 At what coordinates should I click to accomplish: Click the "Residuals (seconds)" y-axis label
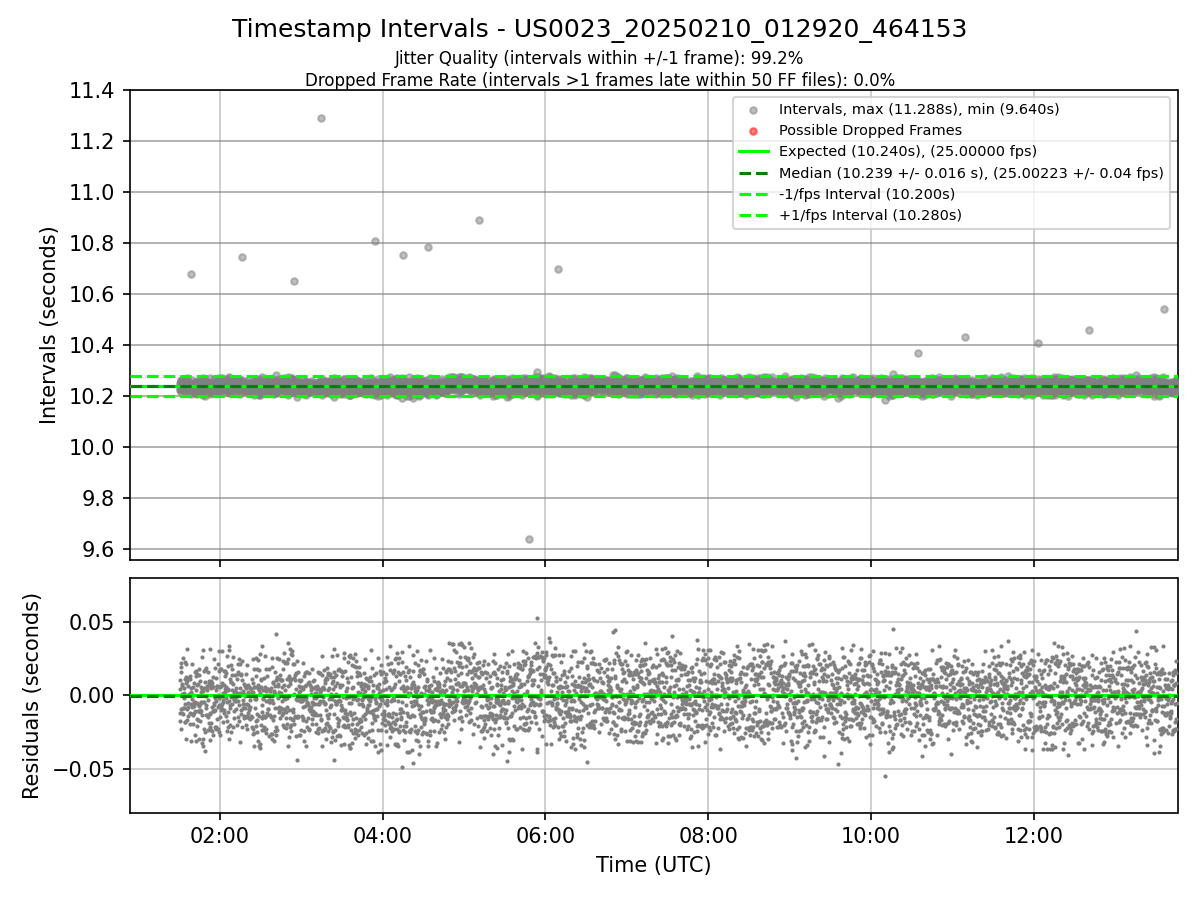point(31,696)
